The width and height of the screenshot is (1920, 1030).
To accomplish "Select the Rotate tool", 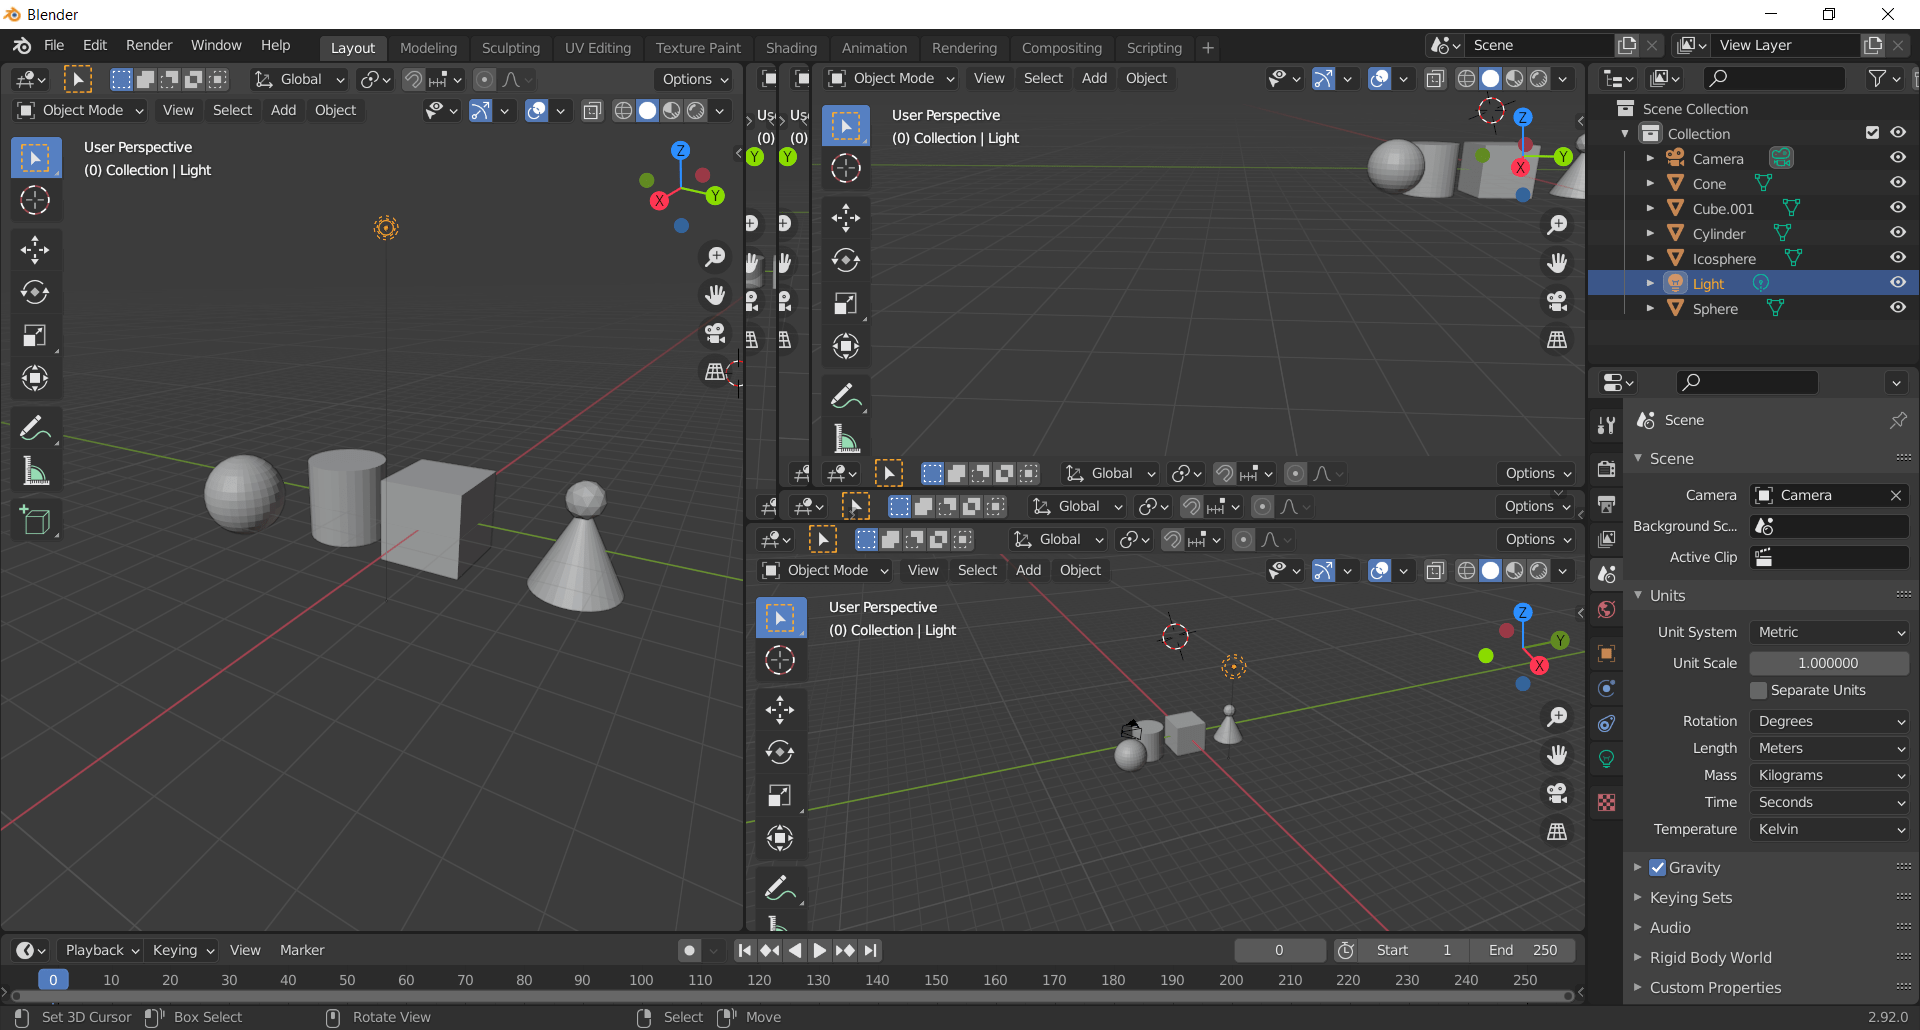I will pos(36,292).
